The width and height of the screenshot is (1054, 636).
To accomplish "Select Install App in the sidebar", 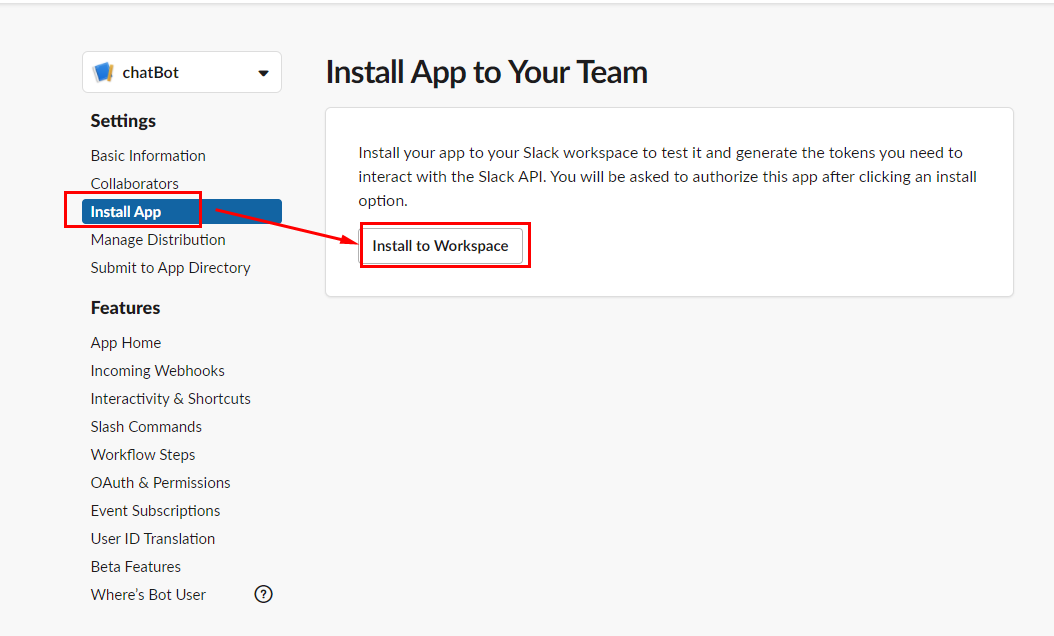I will 181,212.
